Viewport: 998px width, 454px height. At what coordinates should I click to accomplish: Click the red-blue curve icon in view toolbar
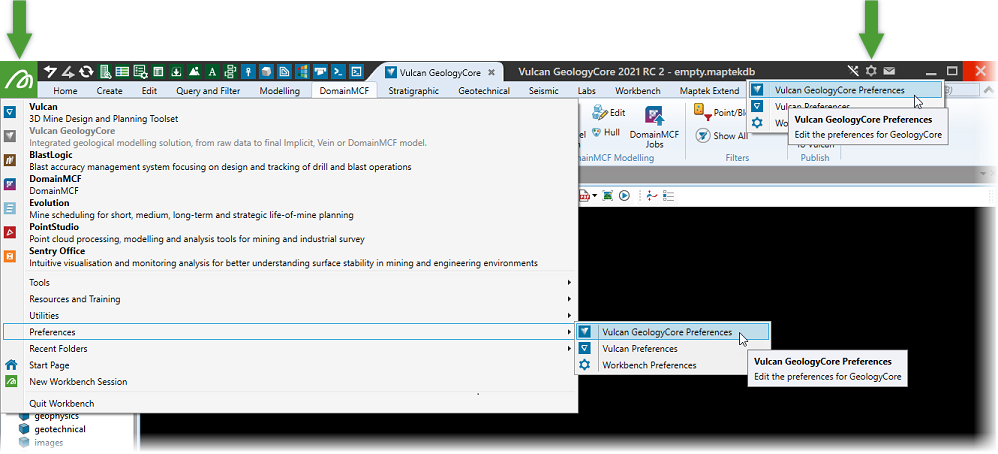651,196
